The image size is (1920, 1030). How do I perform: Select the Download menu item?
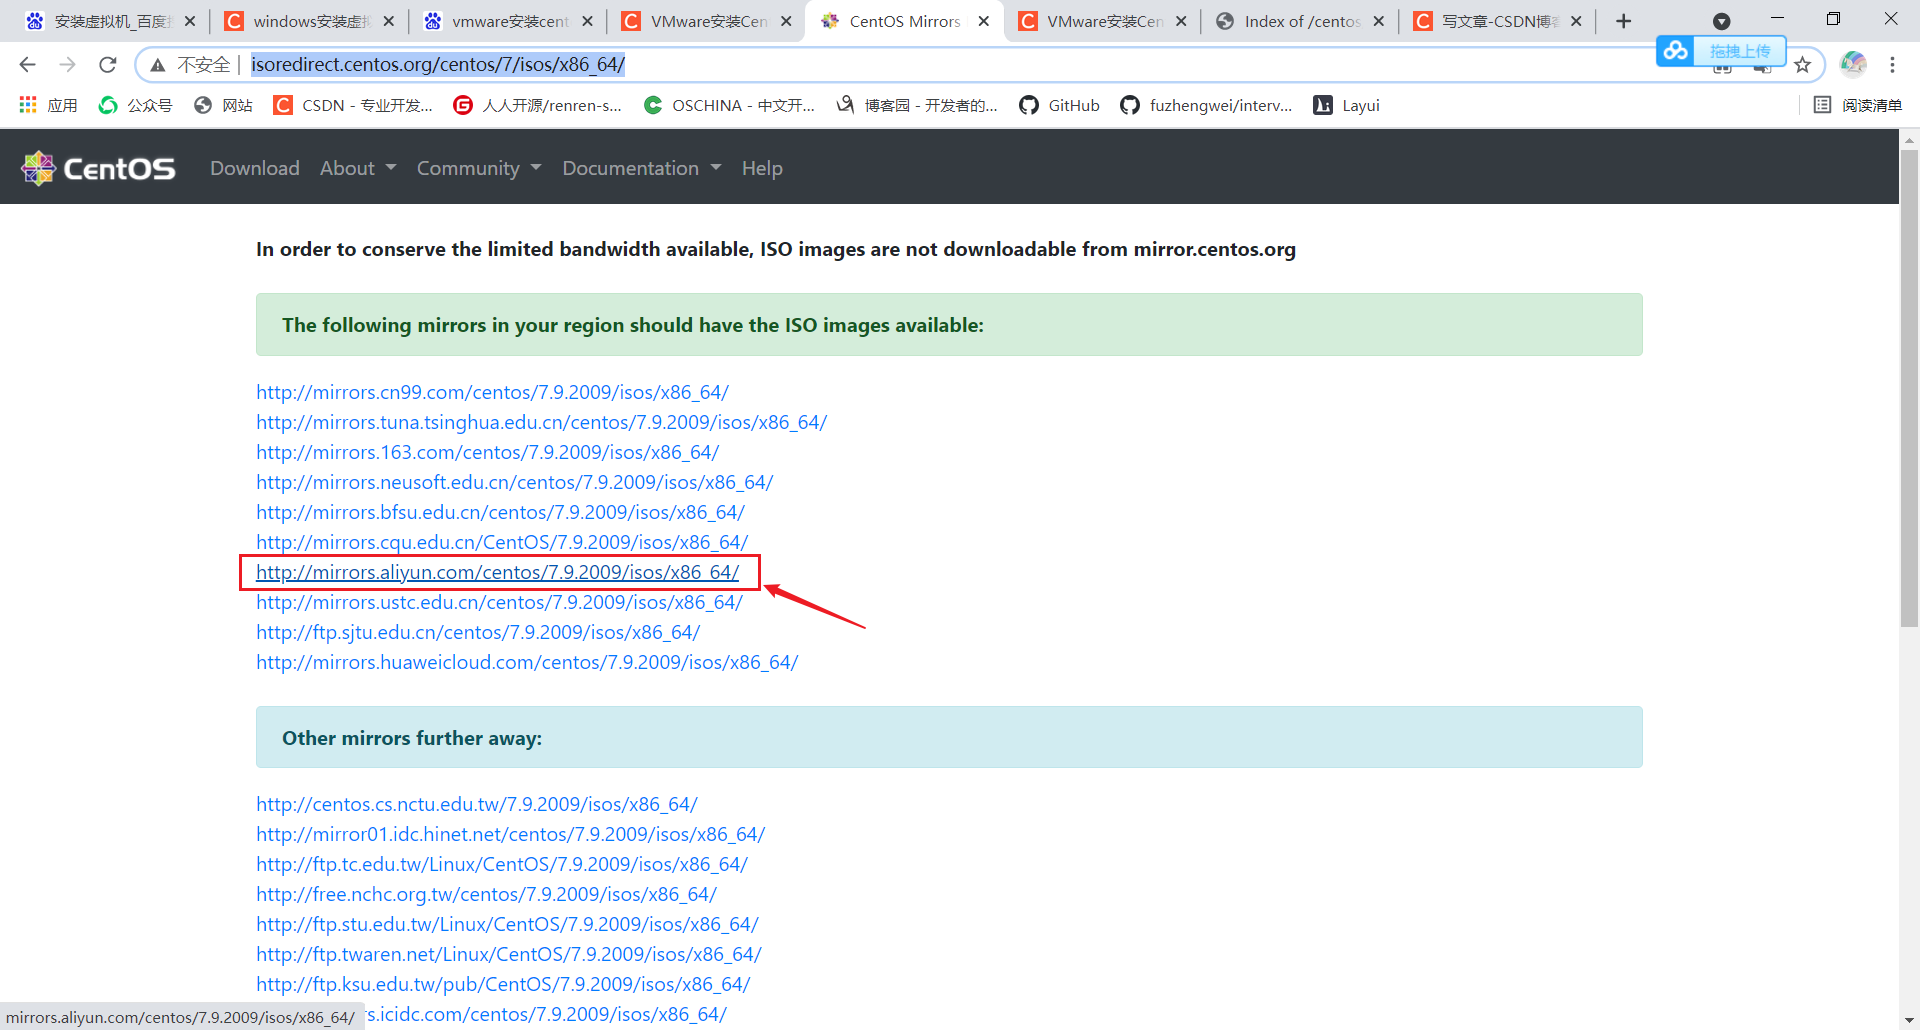[x=254, y=168]
